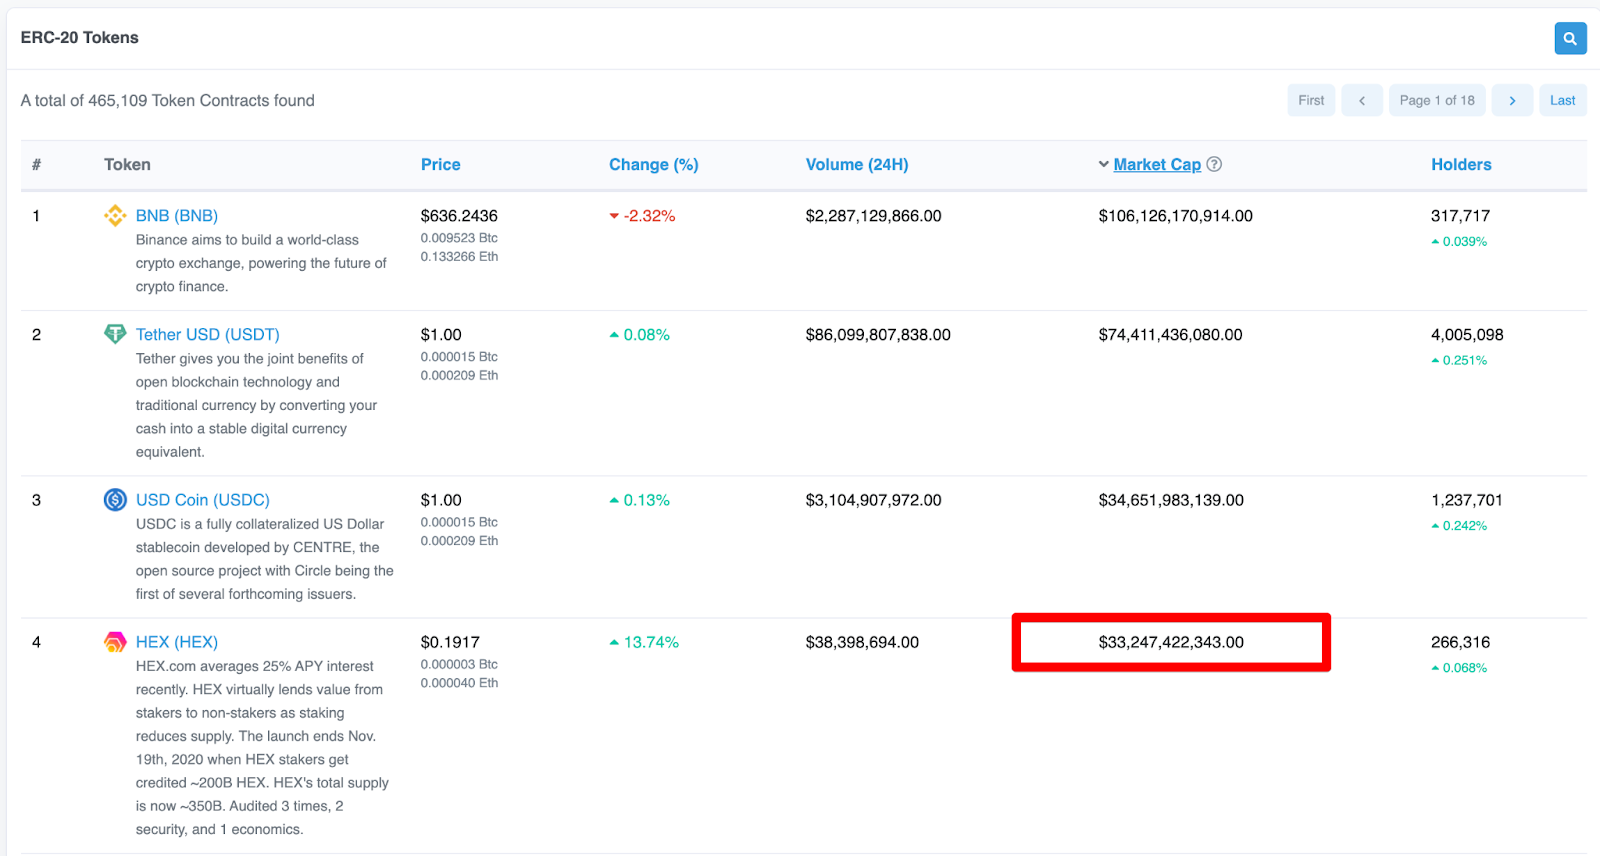Select HEX change value 13.74%
The image size is (1600, 856).
[651, 642]
